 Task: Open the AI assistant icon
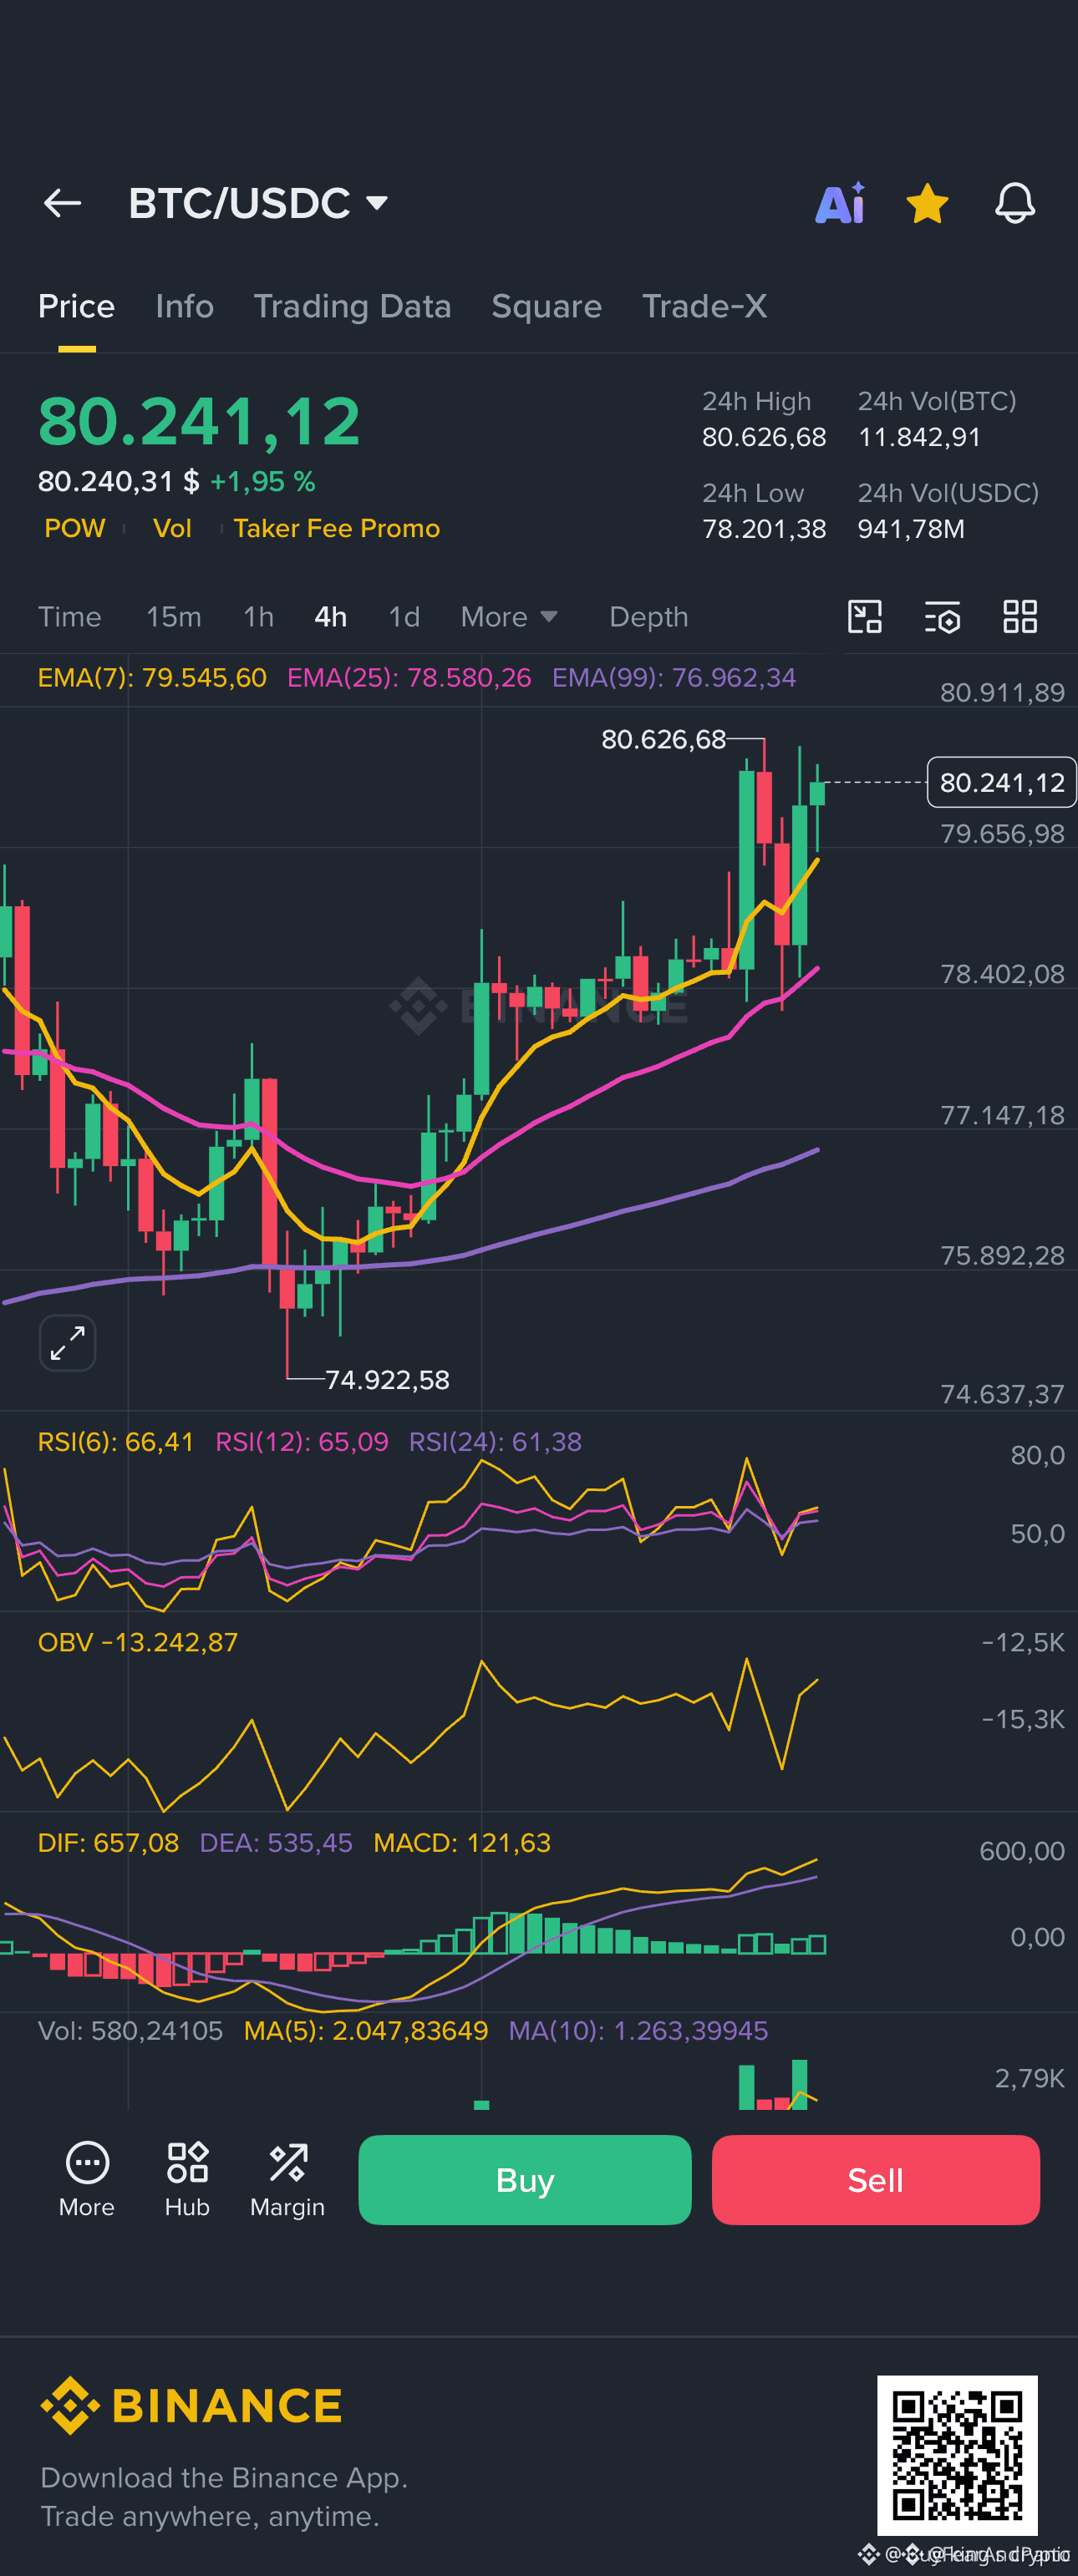coord(840,203)
